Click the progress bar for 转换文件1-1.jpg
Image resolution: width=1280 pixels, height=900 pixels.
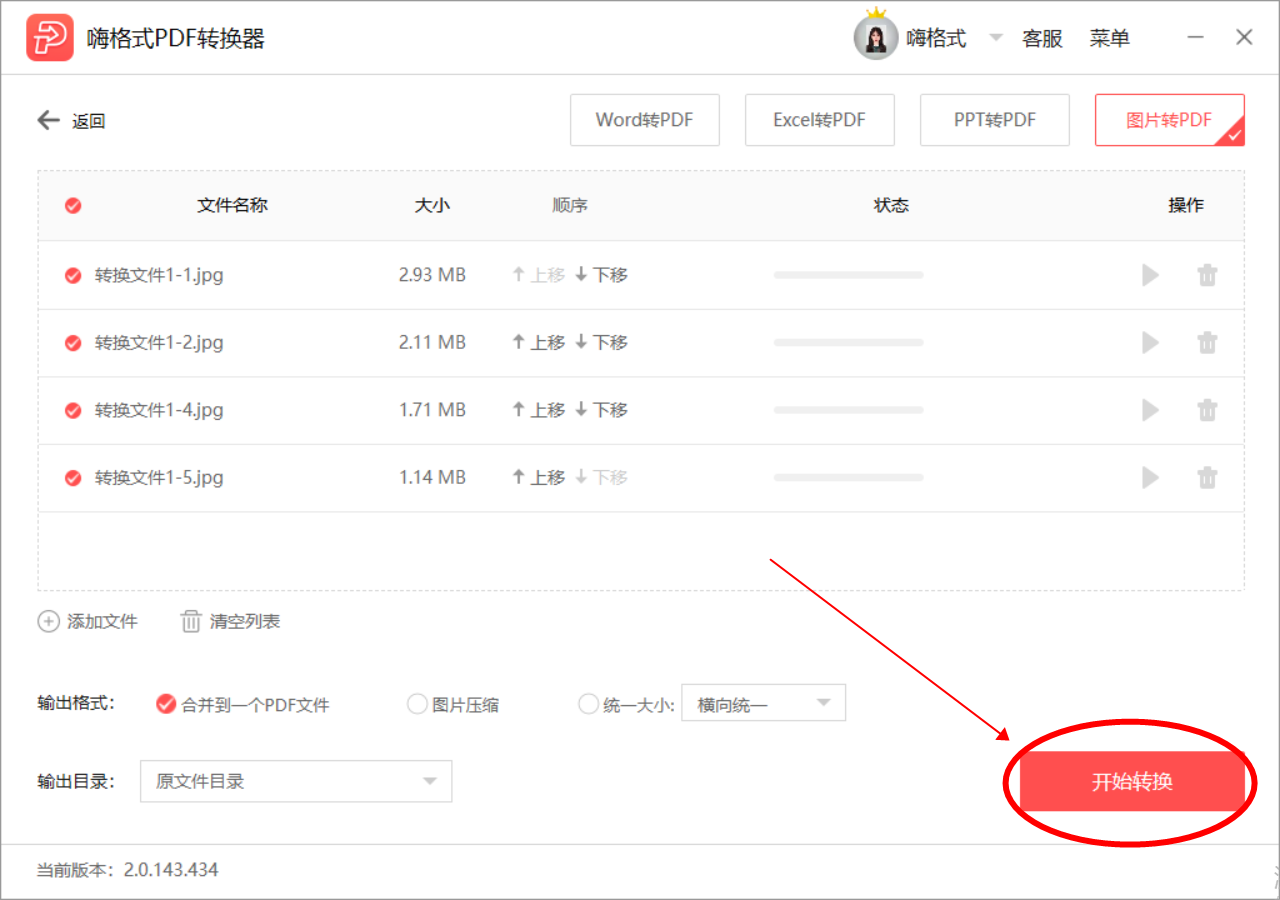(x=848, y=275)
